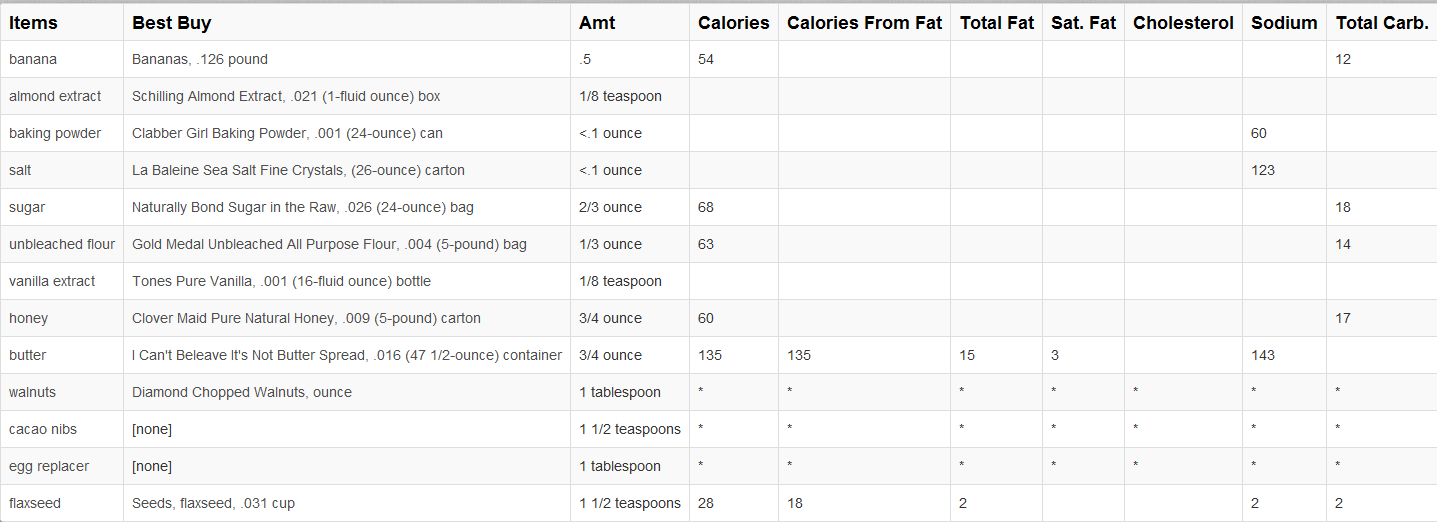The height and width of the screenshot is (522, 1437).
Task: Click the Sodium column header
Action: point(1284,22)
